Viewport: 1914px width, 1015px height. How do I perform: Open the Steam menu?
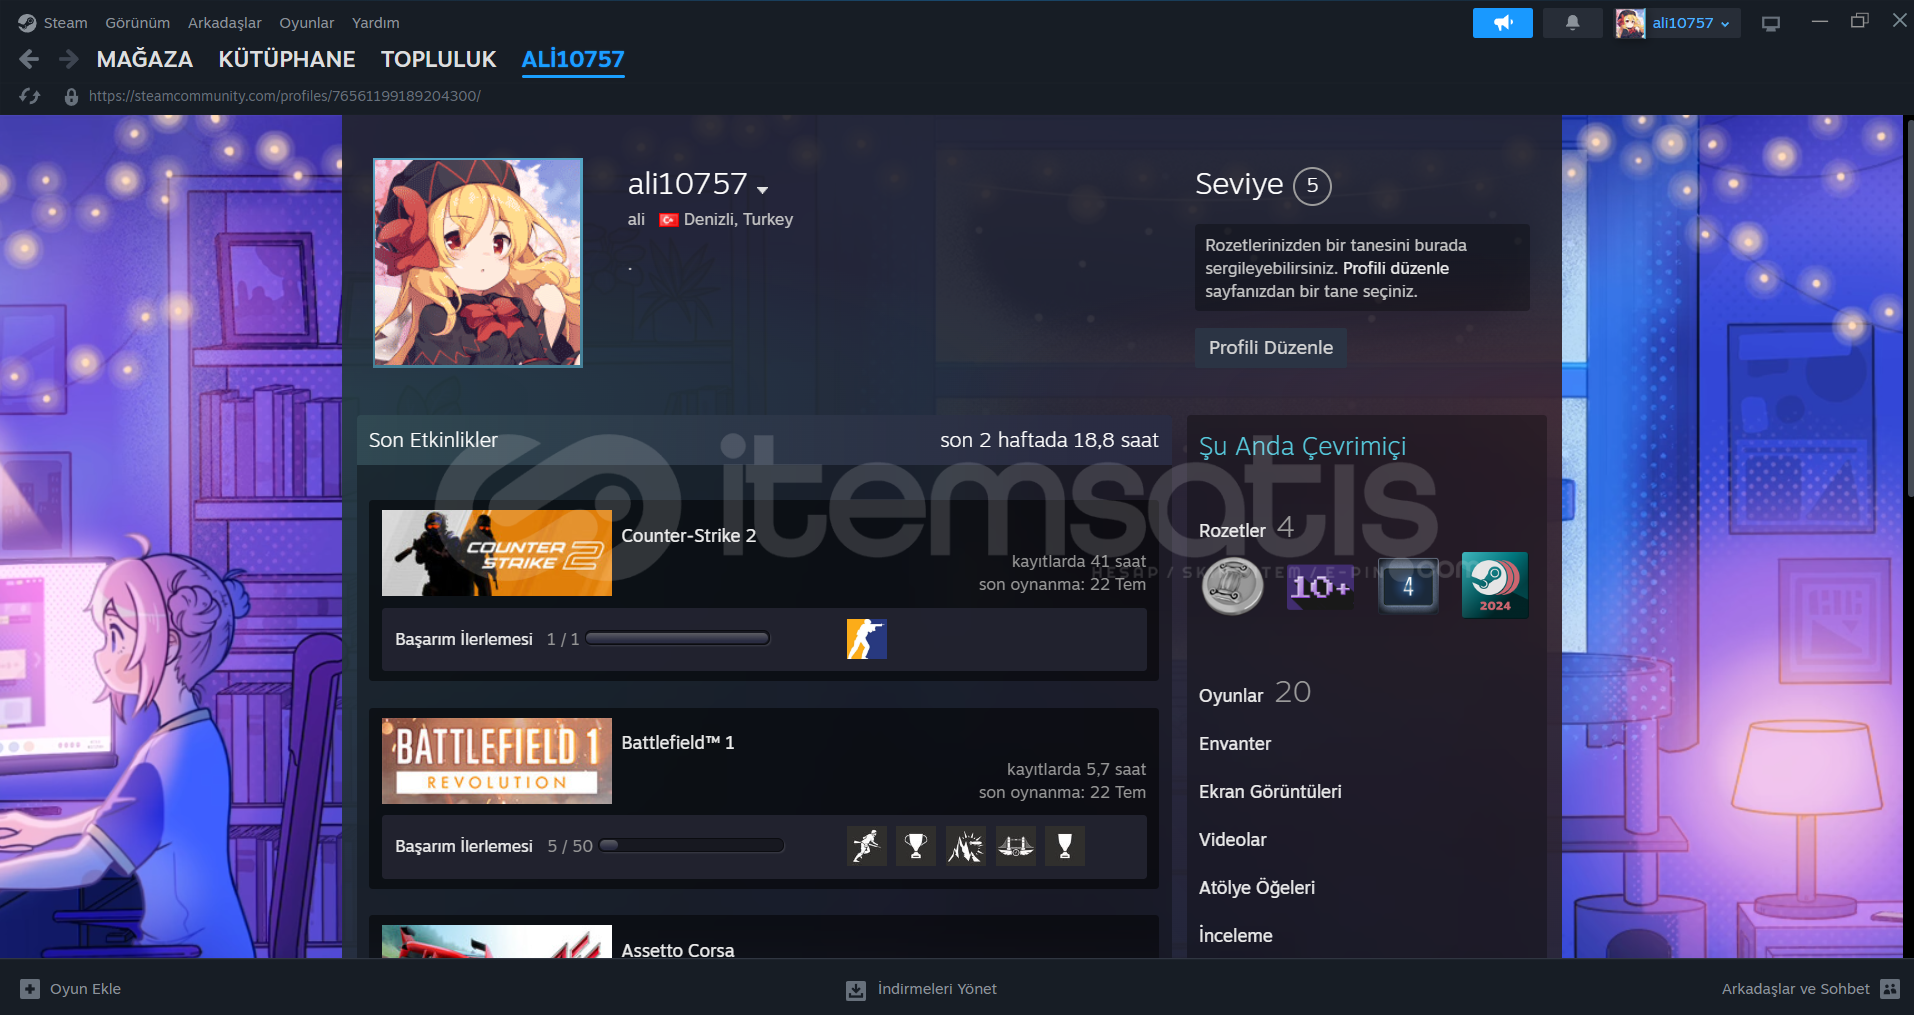point(65,23)
